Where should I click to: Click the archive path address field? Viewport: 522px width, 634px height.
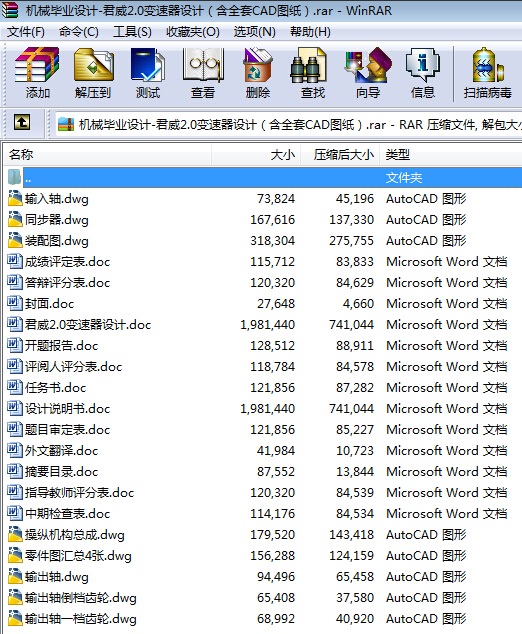(288, 124)
